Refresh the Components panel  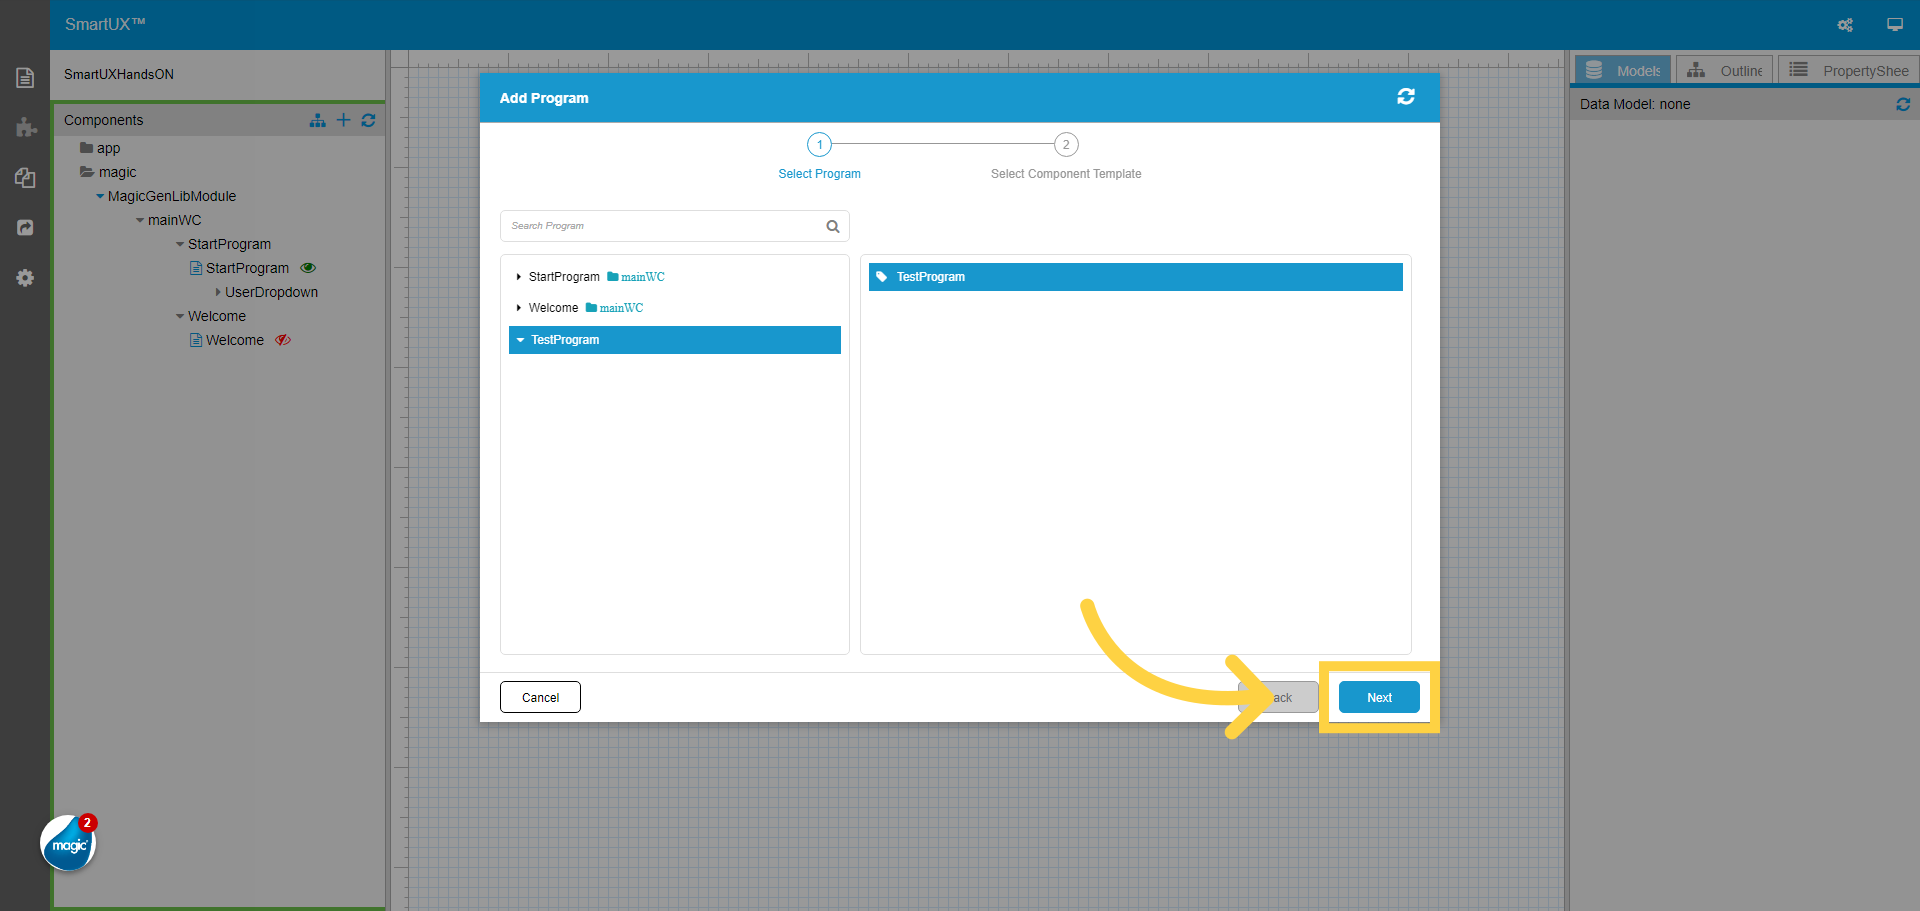368,120
